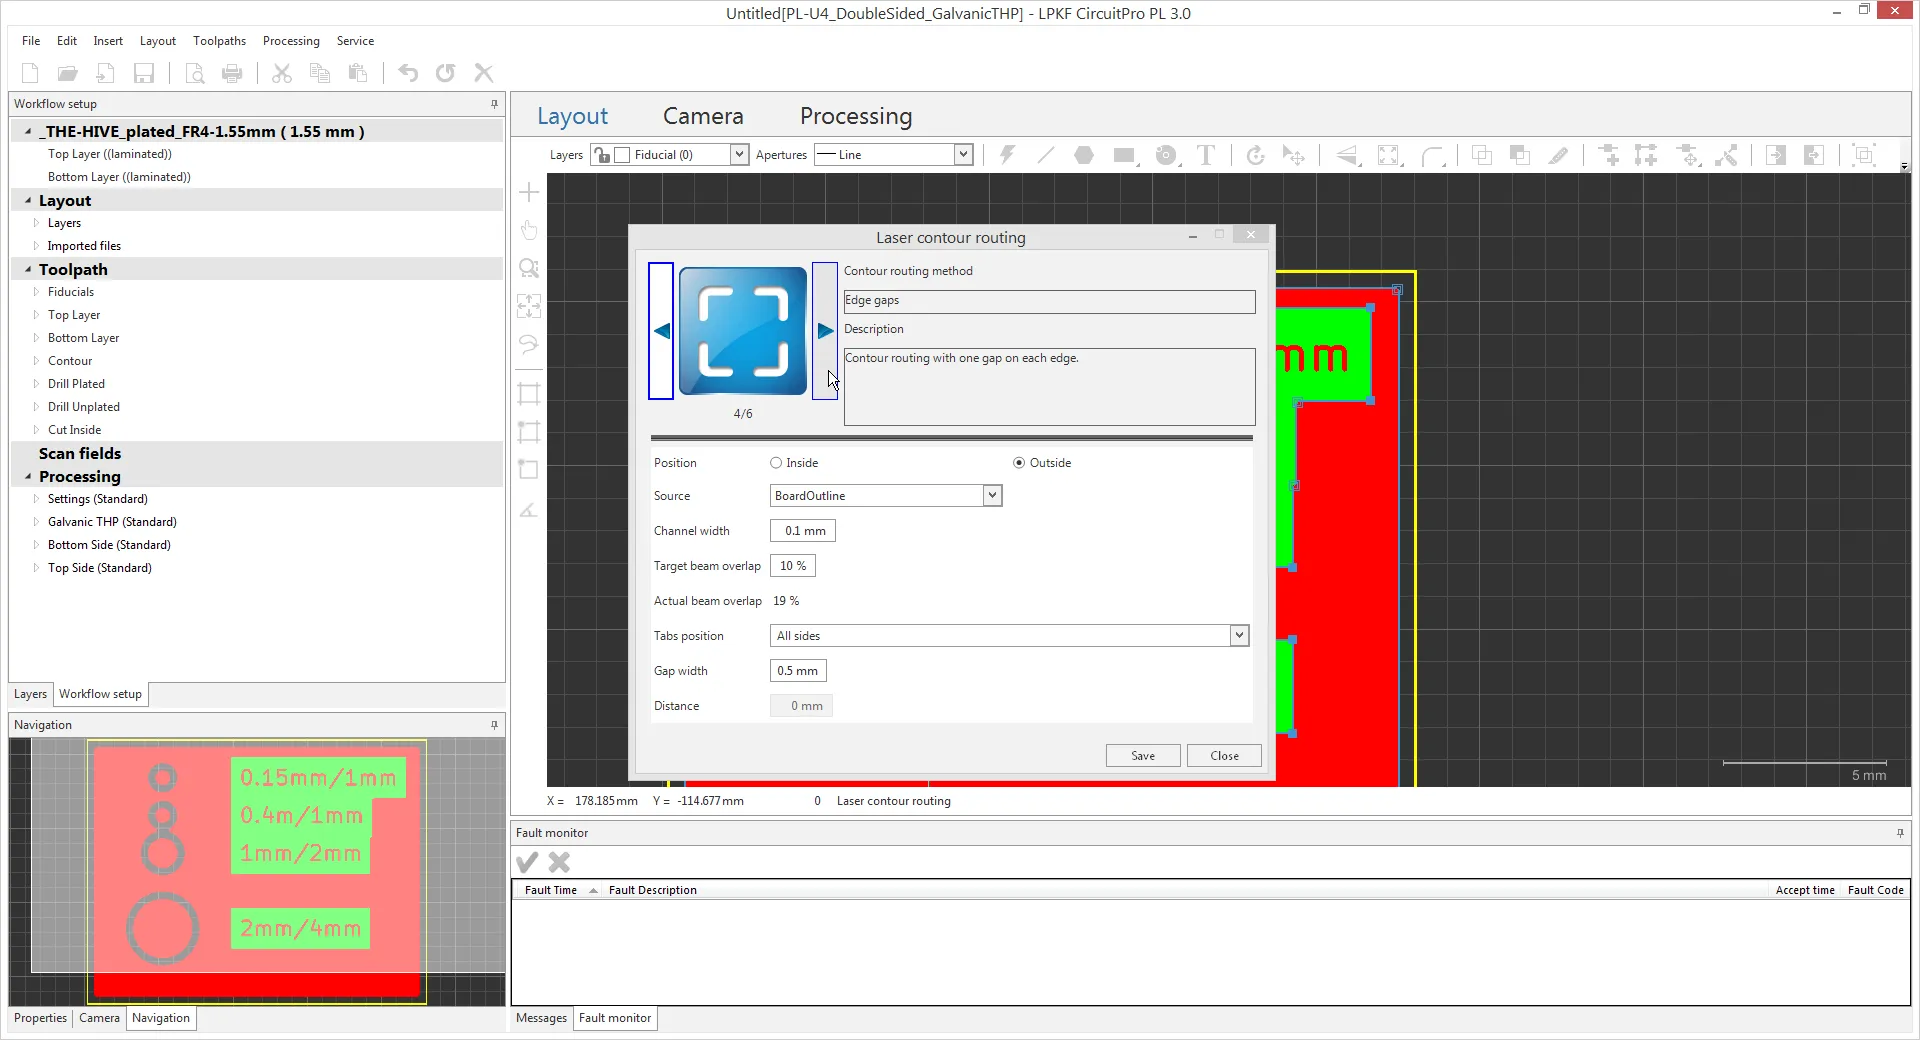Go to previous contour routing method
Viewport: 1920px width, 1040px height.
pos(661,331)
